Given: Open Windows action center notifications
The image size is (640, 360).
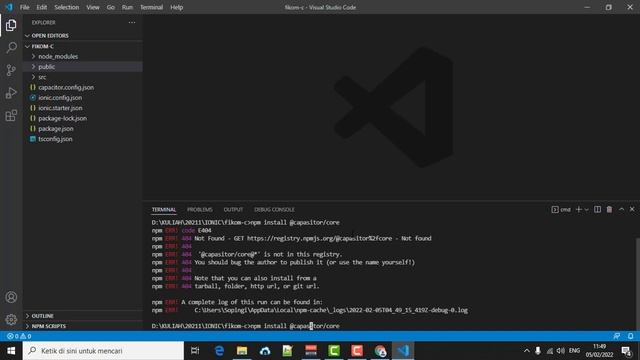Looking at the screenshot, I should 627,351.
